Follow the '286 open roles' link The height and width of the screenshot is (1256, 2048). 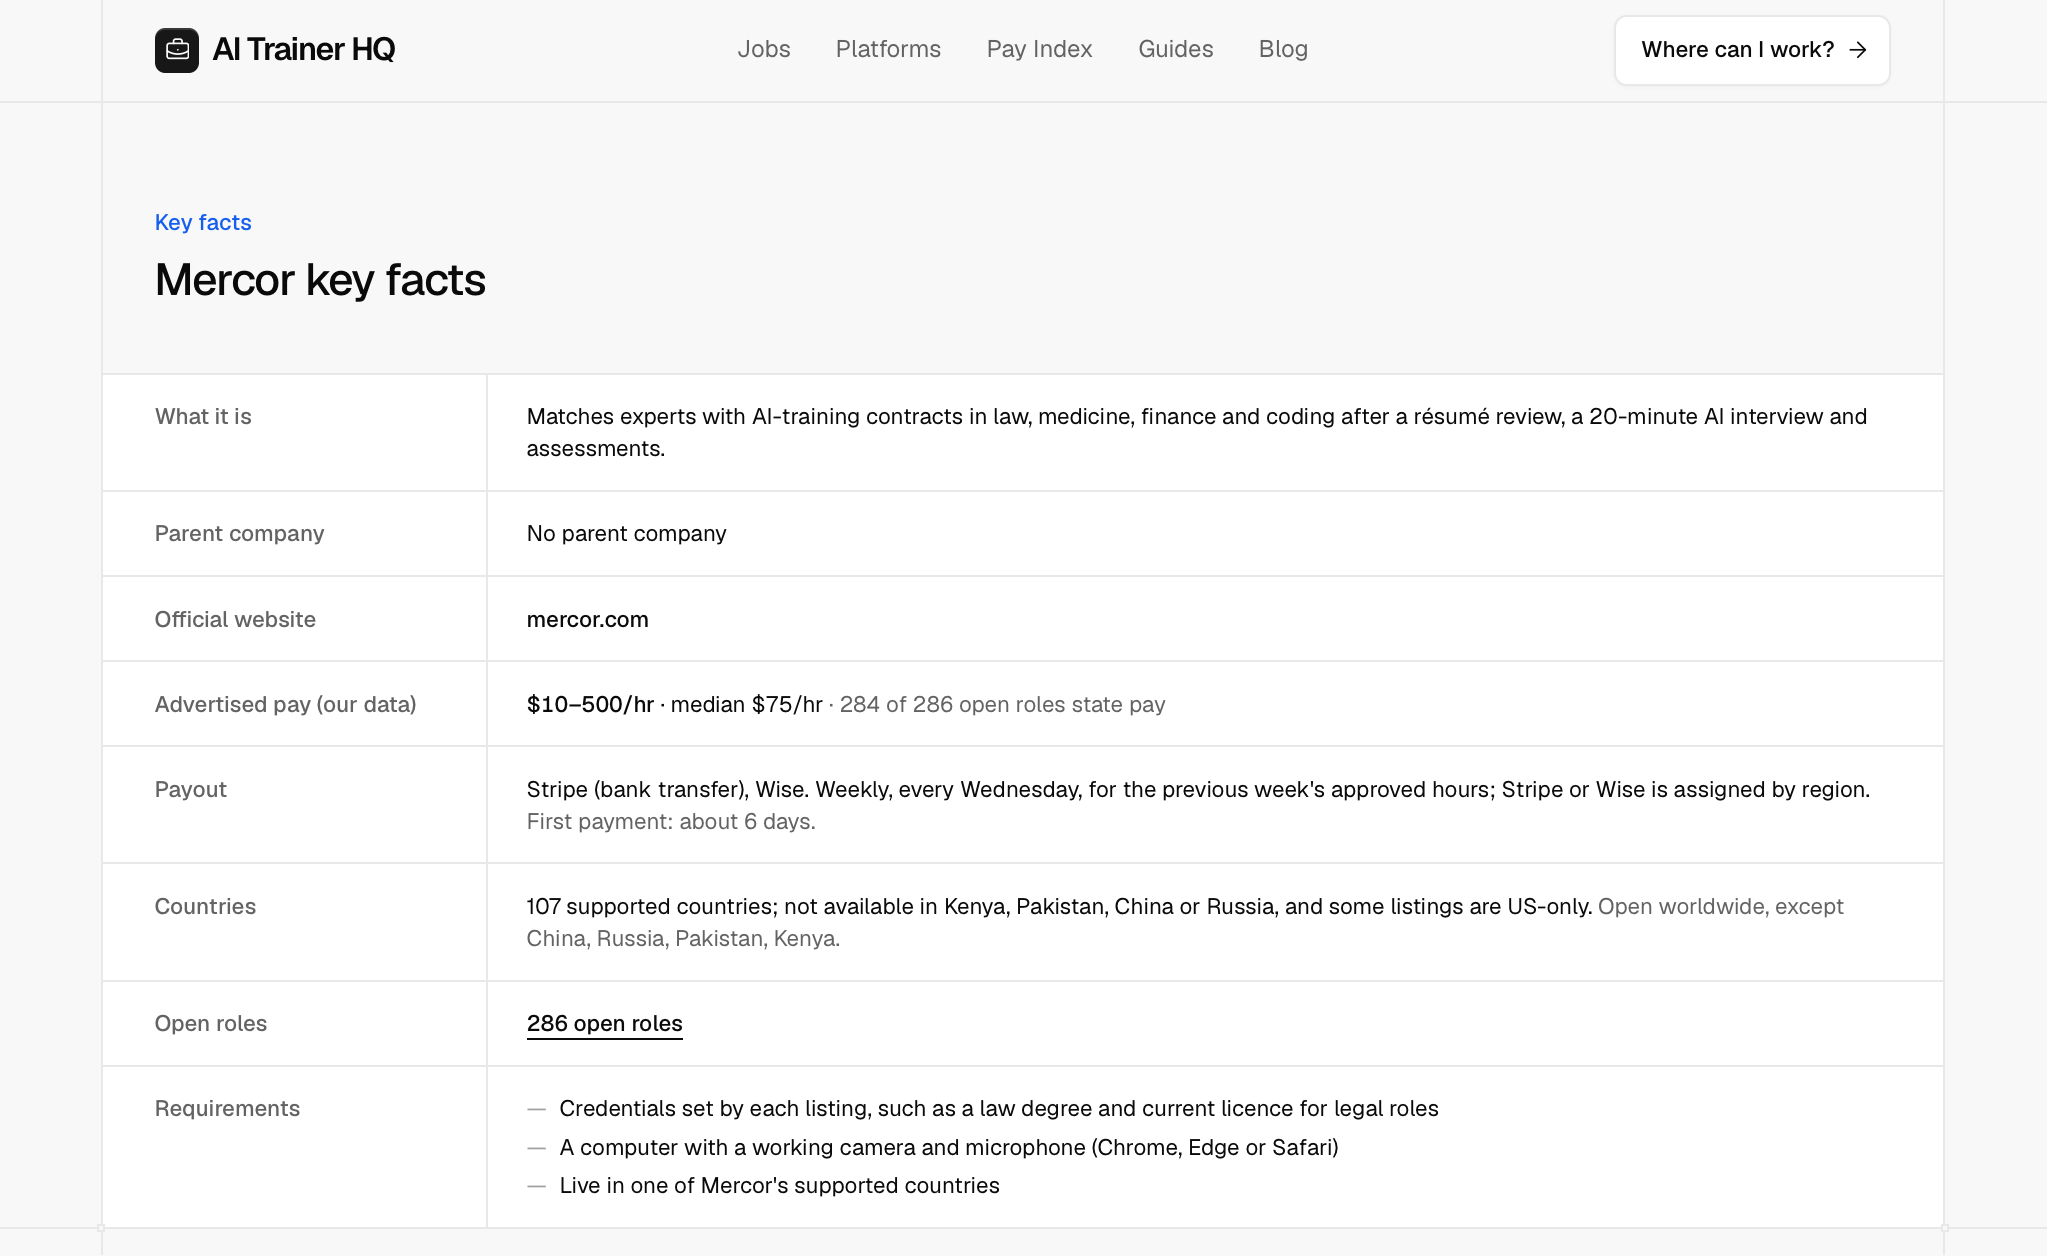tap(604, 1023)
